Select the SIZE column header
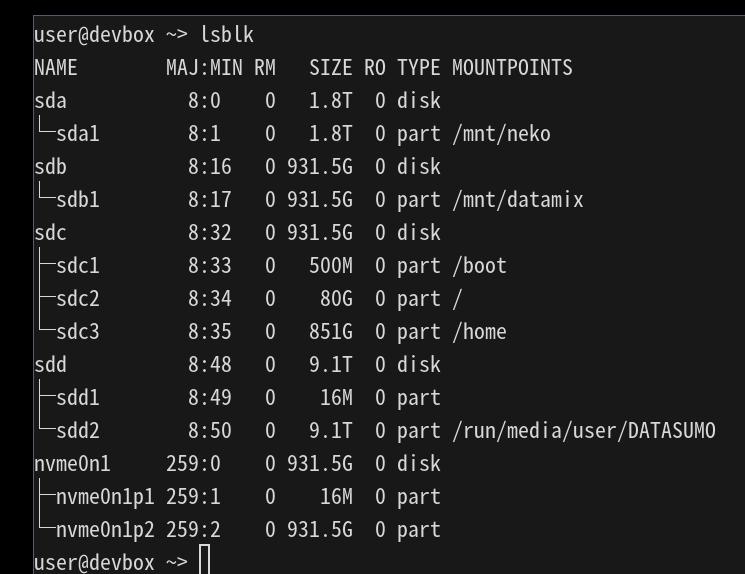Screen dimensions: 745x574 click(331, 67)
